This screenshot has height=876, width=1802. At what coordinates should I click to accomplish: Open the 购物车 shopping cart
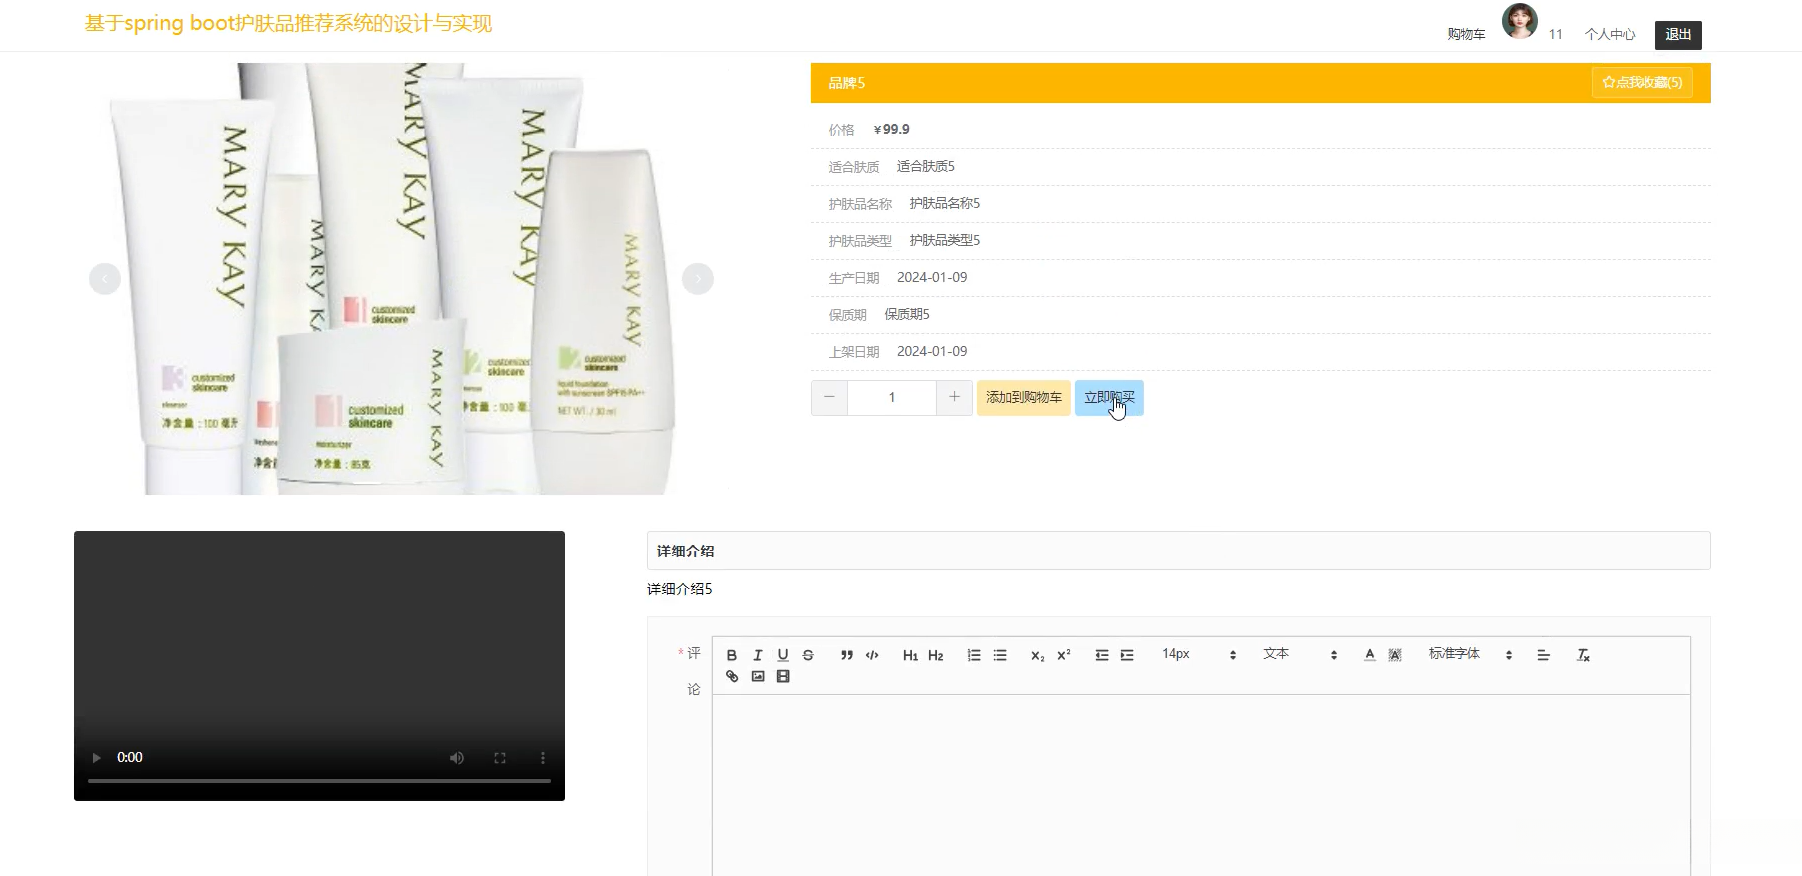point(1466,35)
